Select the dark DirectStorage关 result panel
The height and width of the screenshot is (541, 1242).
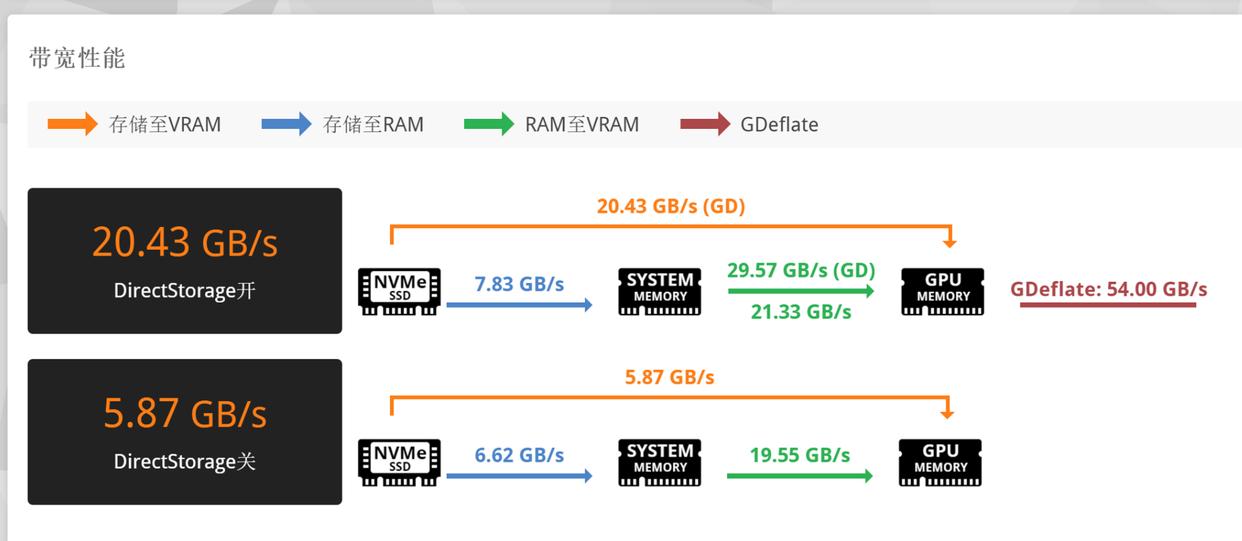pos(185,432)
